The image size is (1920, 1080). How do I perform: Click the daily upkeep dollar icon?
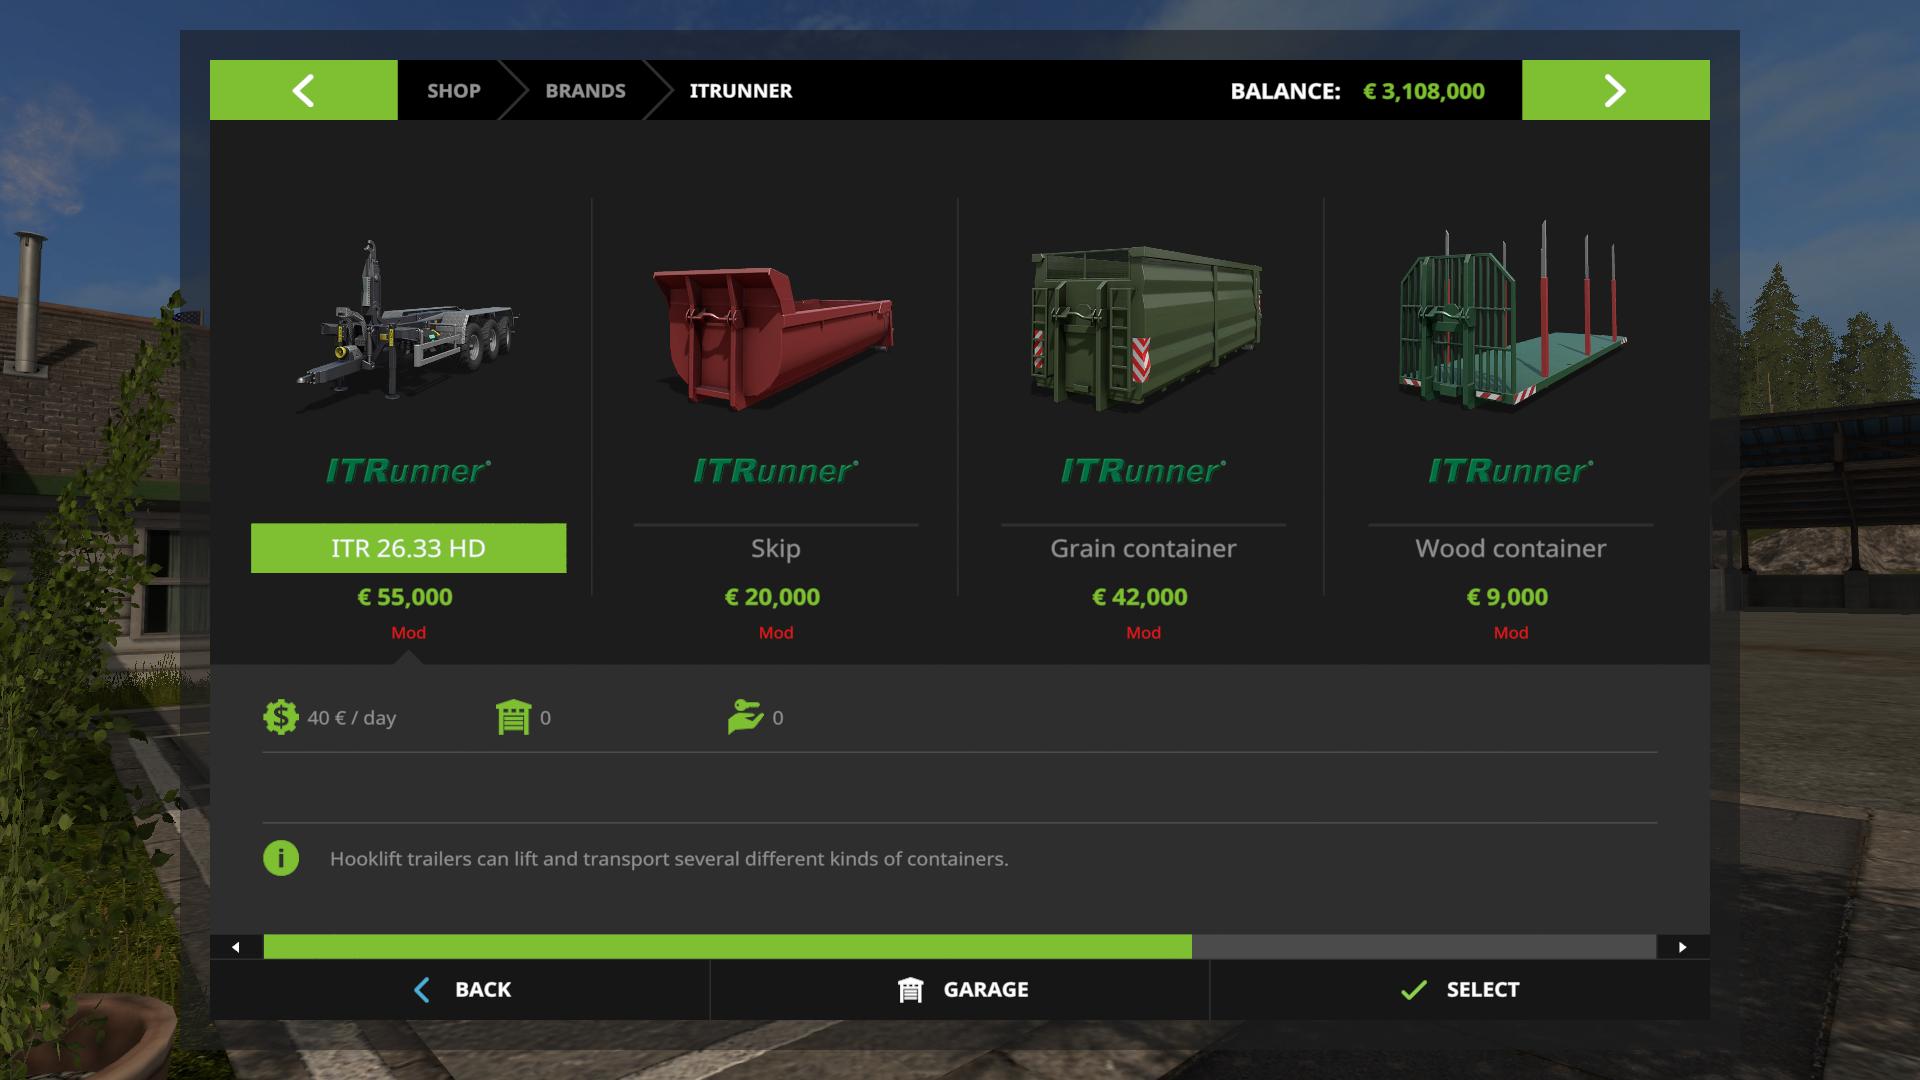point(281,717)
